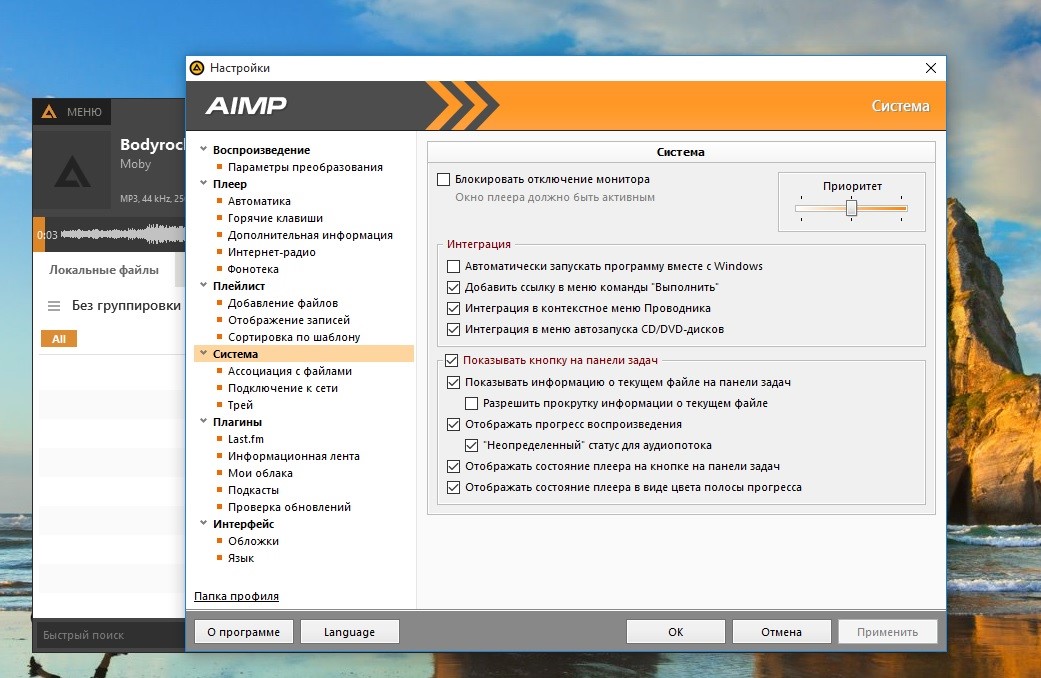Toggle Показывать кнопку на панели задач
The width and height of the screenshot is (1041, 678).
(451, 361)
